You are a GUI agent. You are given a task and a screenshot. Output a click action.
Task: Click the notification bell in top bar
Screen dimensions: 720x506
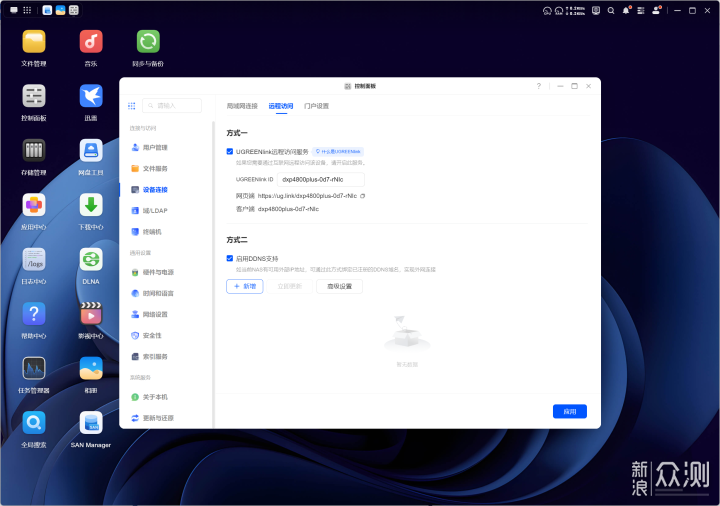point(626,10)
